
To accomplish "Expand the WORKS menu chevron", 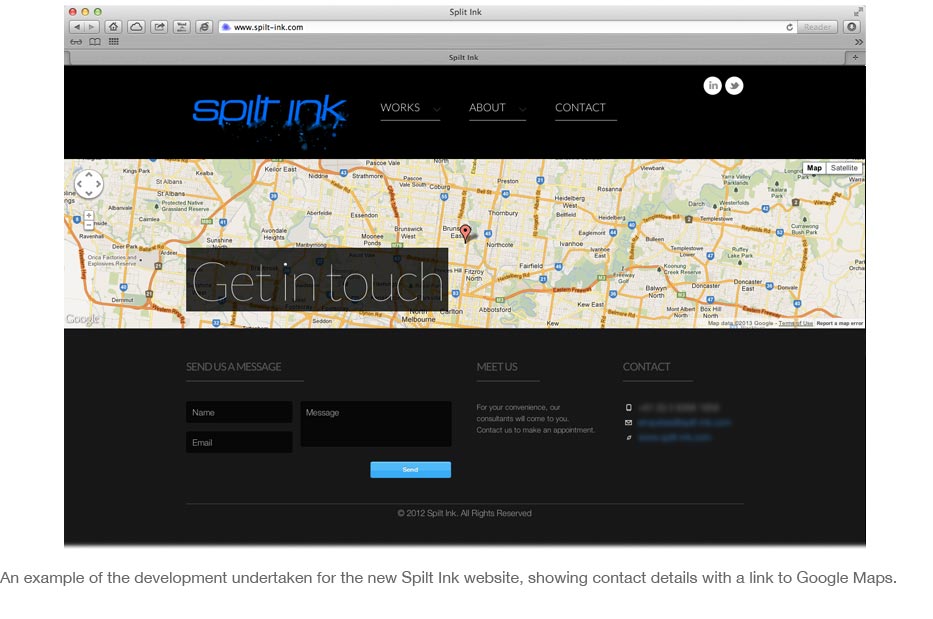I will pyautogui.click(x=437, y=109).
